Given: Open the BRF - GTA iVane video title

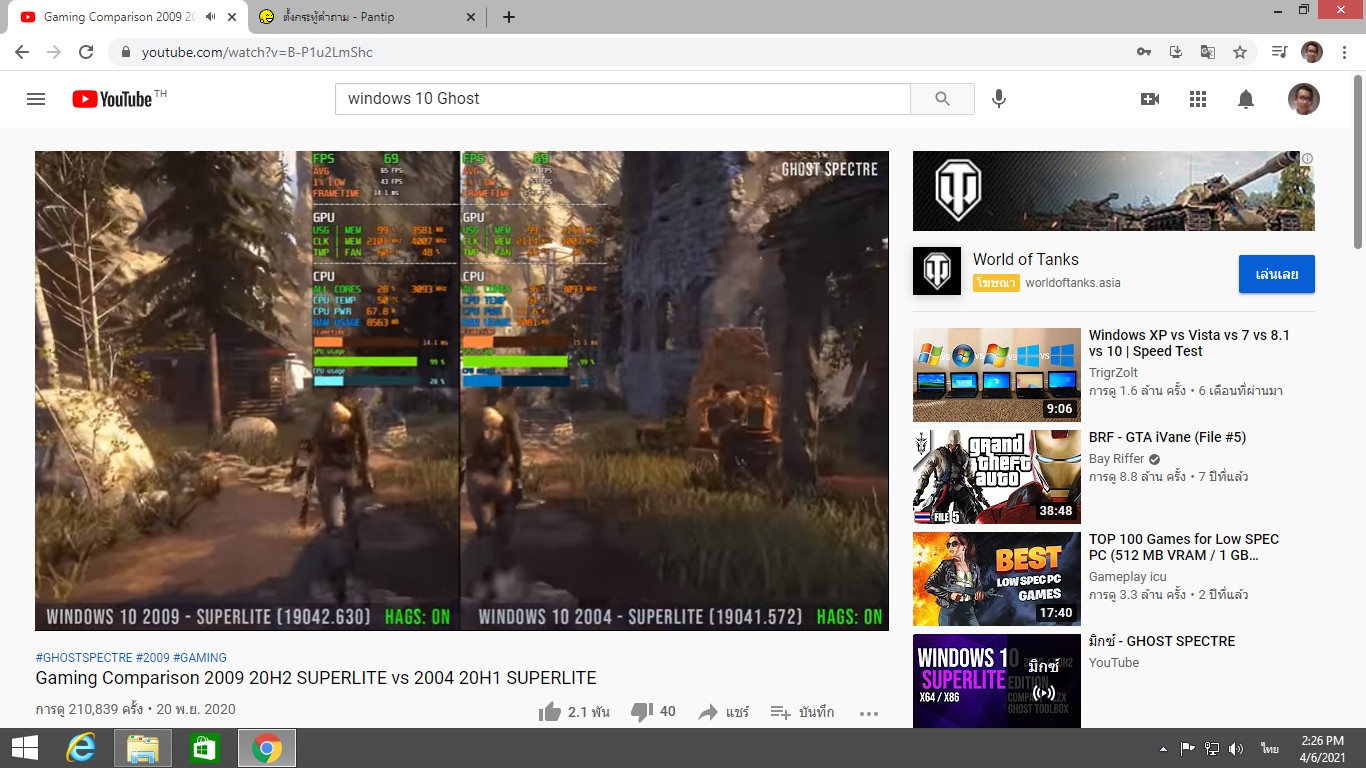Looking at the screenshot, I should point(1168,437).
